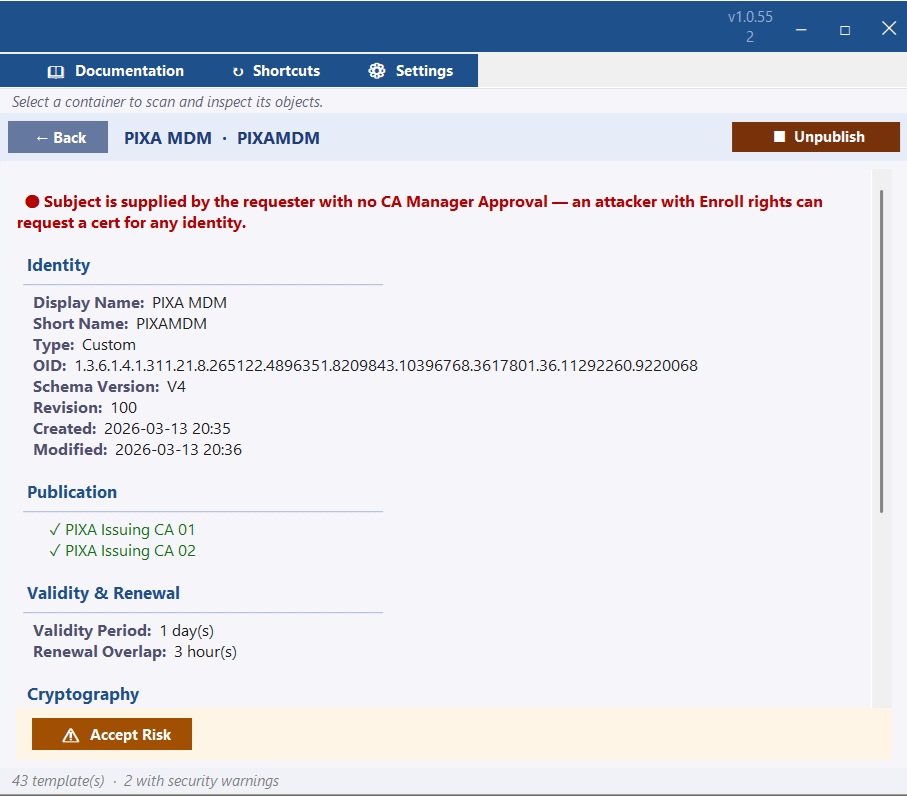Click the Accept Risk button
This screenshot has width=907, height=796.
pos(112,734)
